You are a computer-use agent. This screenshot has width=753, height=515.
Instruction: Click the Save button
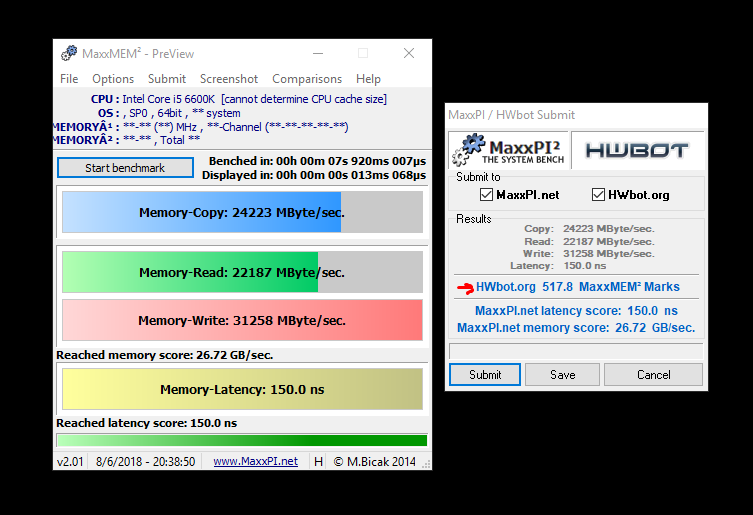562,375
